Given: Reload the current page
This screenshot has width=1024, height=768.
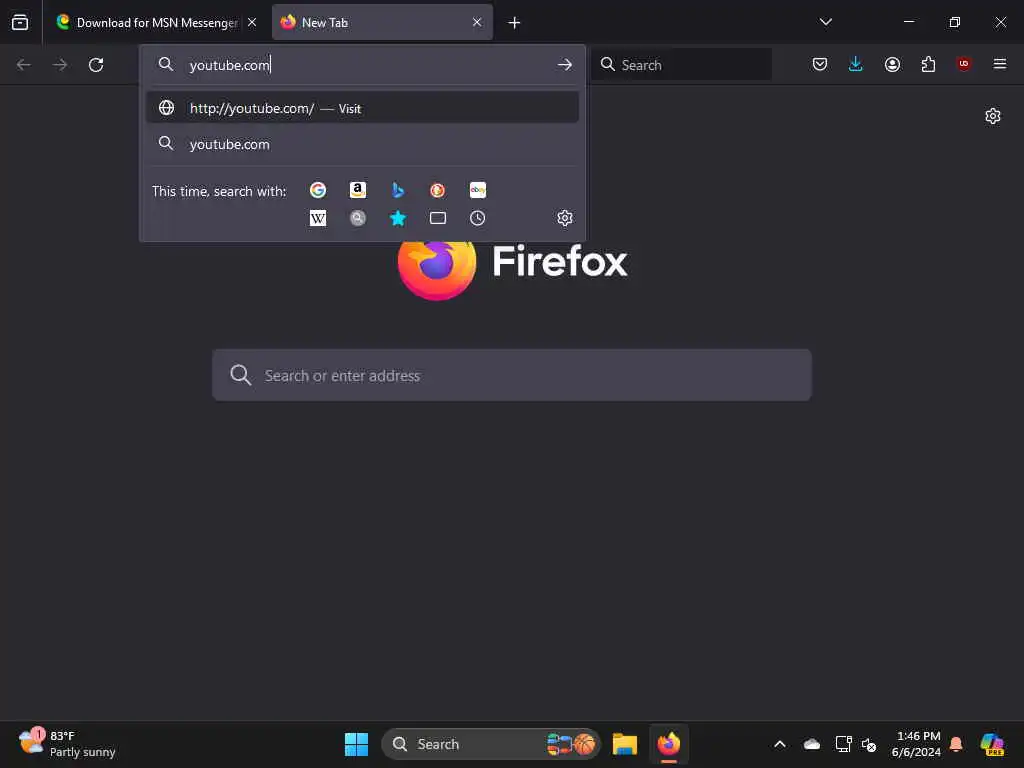Looking at the screenshot, I should point(96,65).
